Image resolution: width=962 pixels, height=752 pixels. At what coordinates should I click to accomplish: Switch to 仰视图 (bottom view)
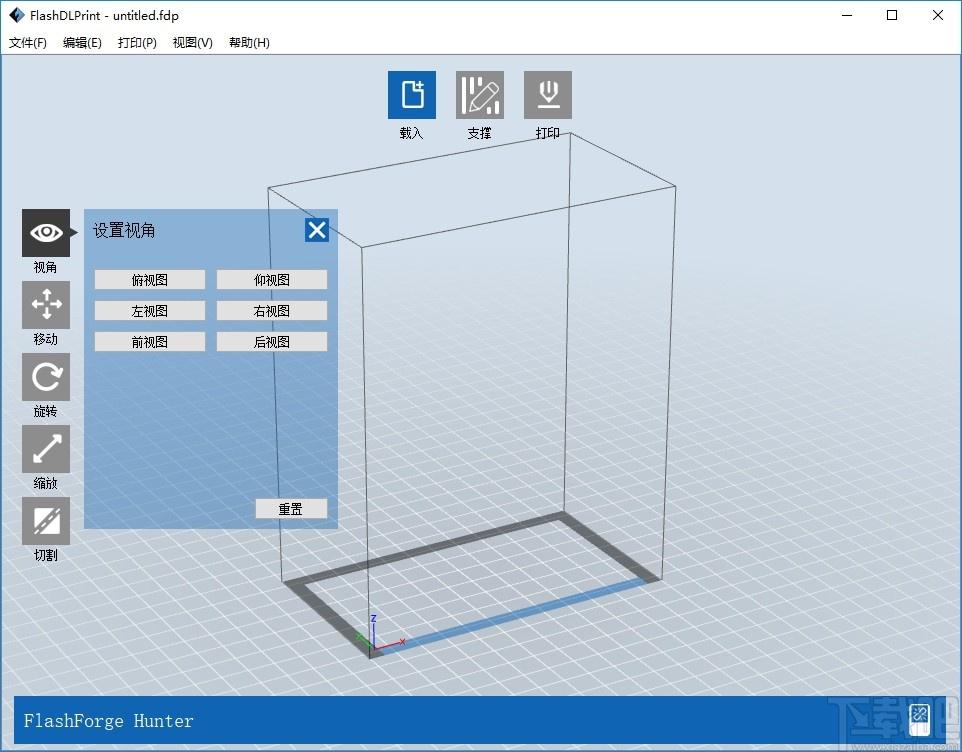(x=272, y=280)
